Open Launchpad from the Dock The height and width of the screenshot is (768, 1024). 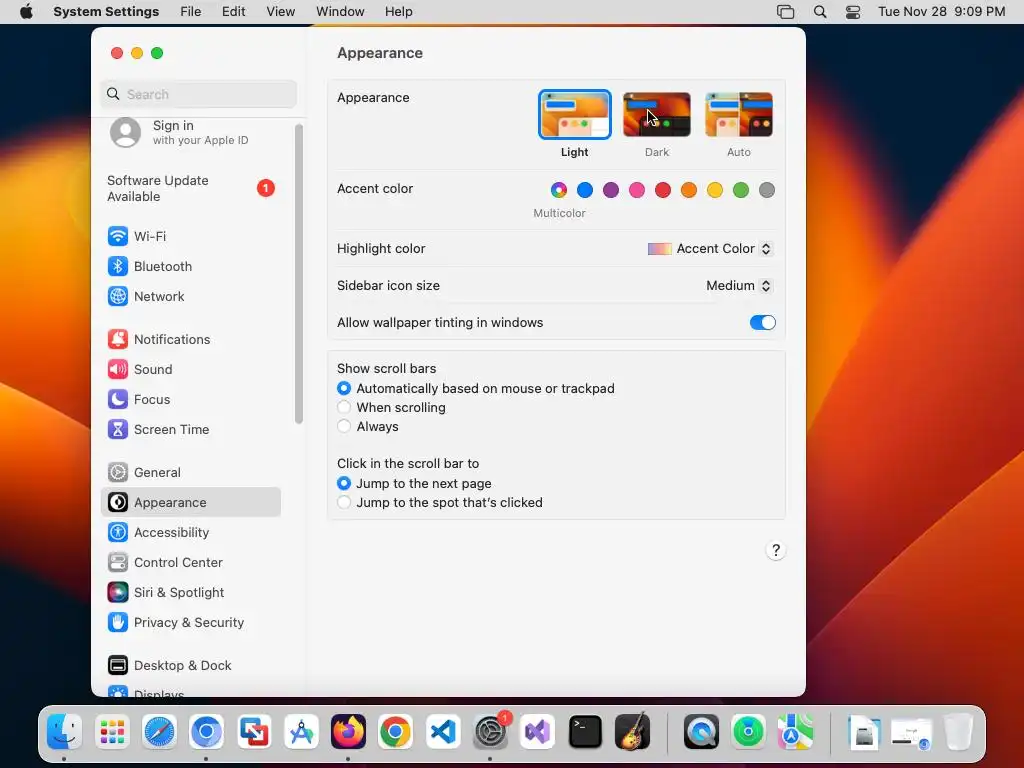tap(112, 731)
